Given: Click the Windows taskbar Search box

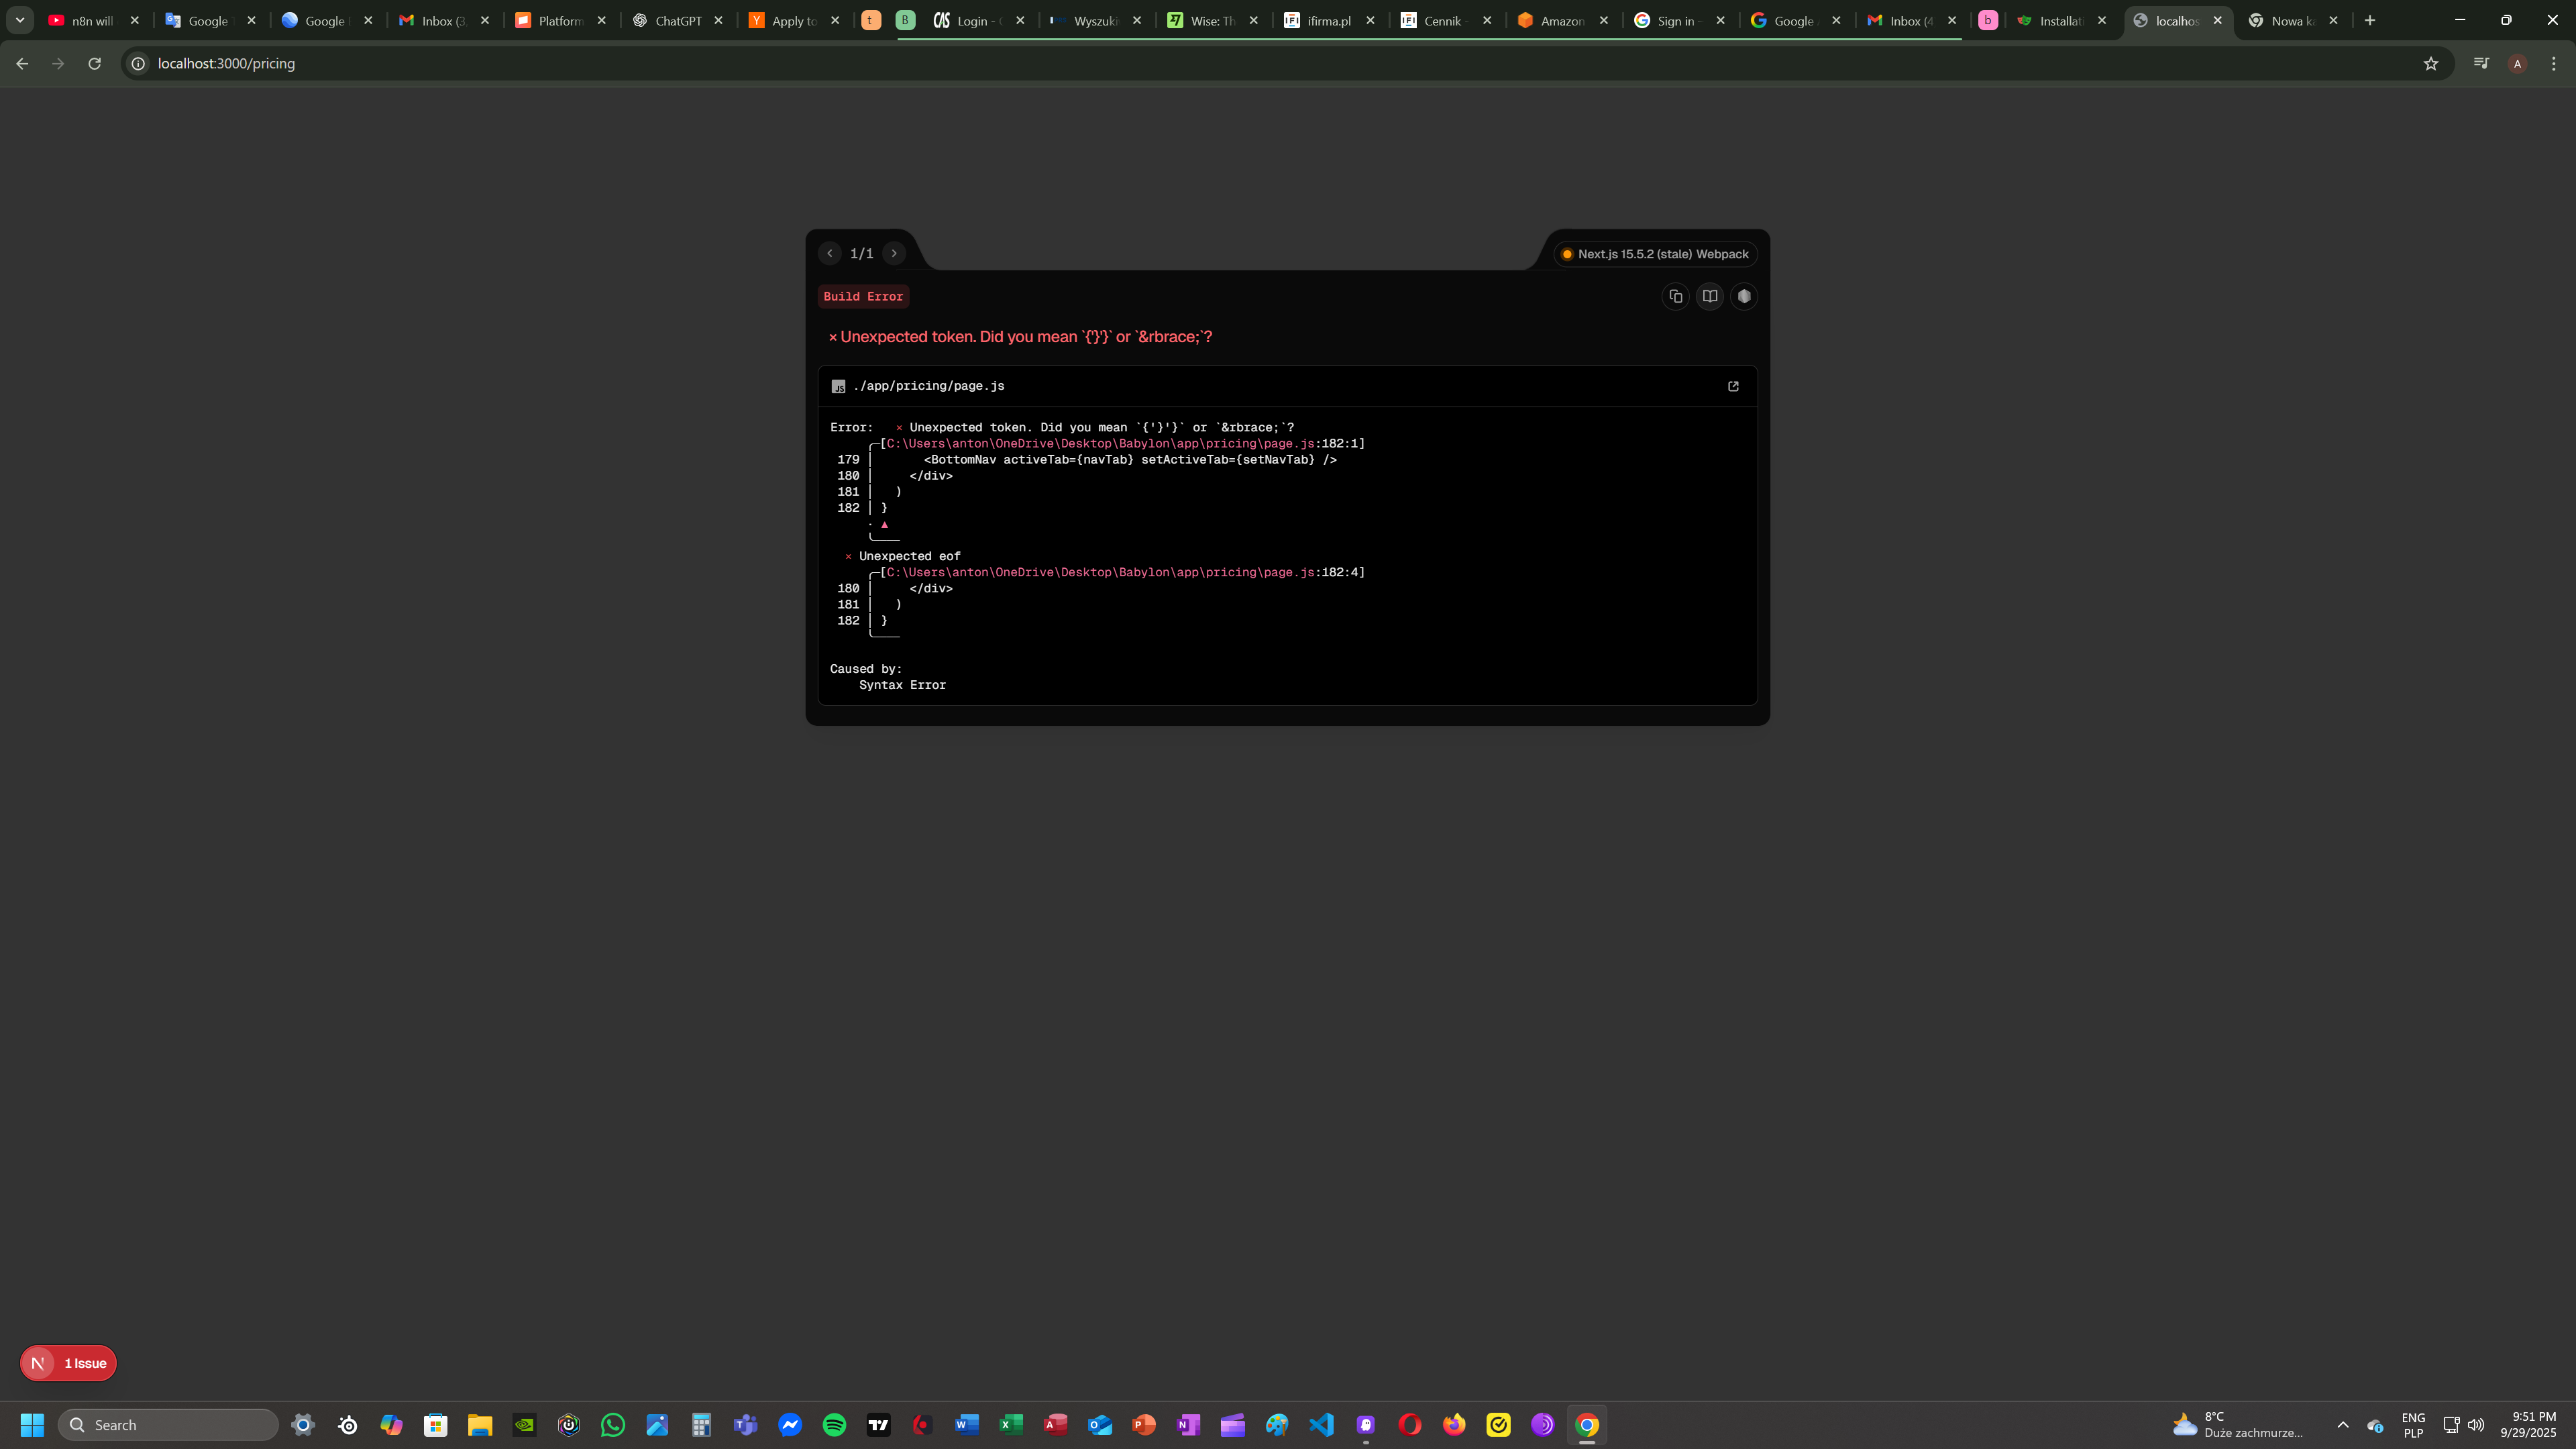Looking at the screenshot, I should coord(168,1424).
